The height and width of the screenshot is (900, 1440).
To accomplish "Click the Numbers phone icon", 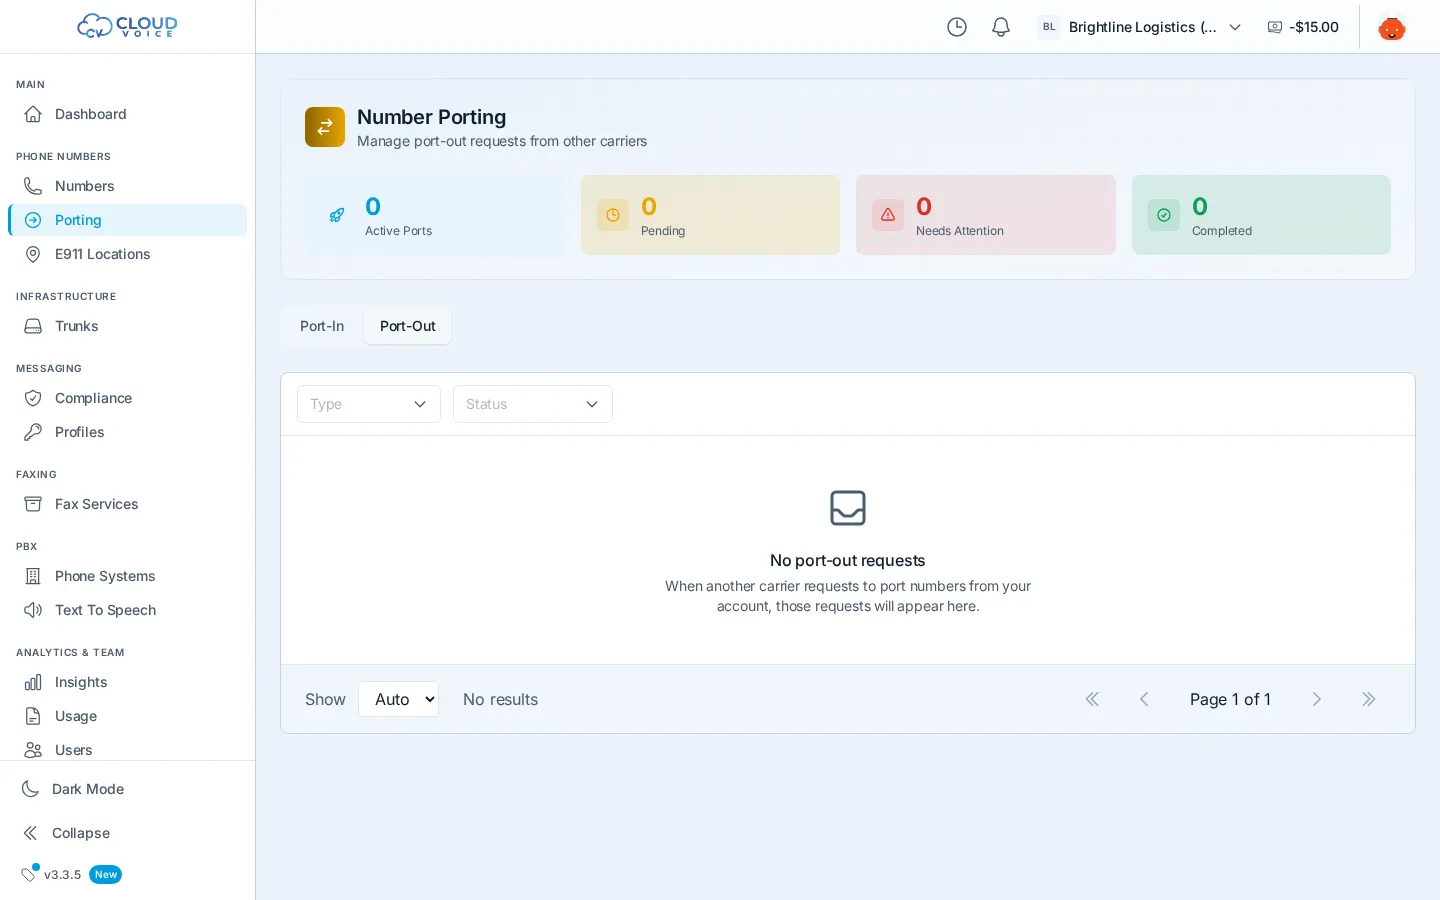I will [33, 186].
